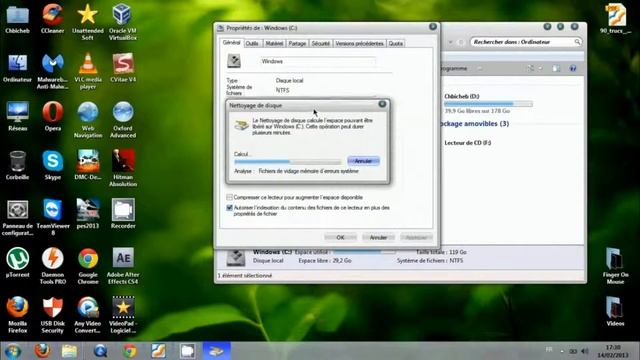Click OK in properties dialog

[x=340, y=237]
